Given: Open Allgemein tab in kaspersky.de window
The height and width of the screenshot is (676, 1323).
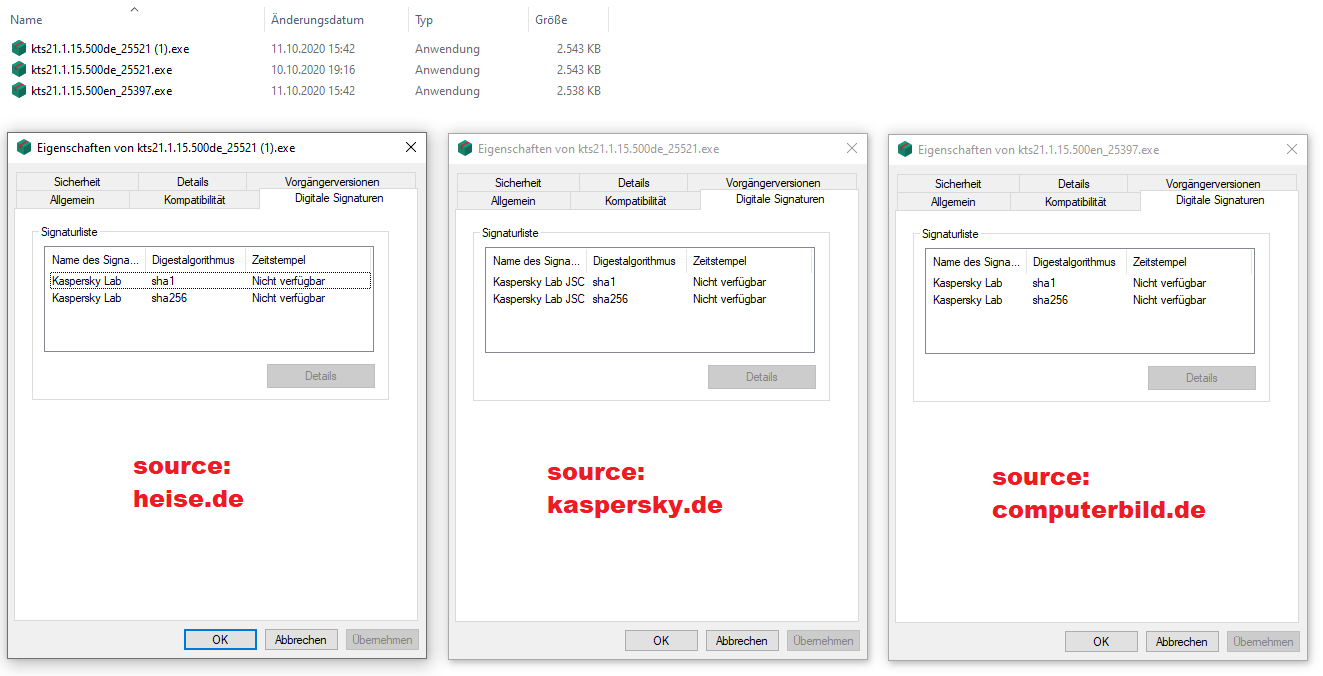Looking at the screenshot, I should [x=513, y=201].
